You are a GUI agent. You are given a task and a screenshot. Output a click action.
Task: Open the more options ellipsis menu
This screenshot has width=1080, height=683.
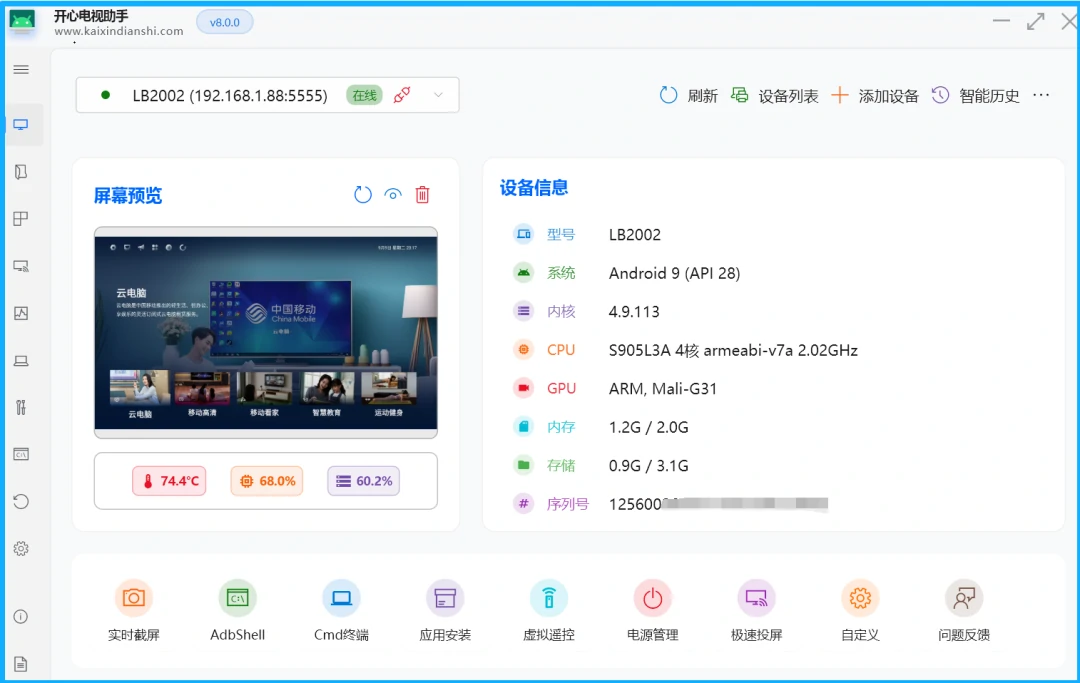[1041, 96]
